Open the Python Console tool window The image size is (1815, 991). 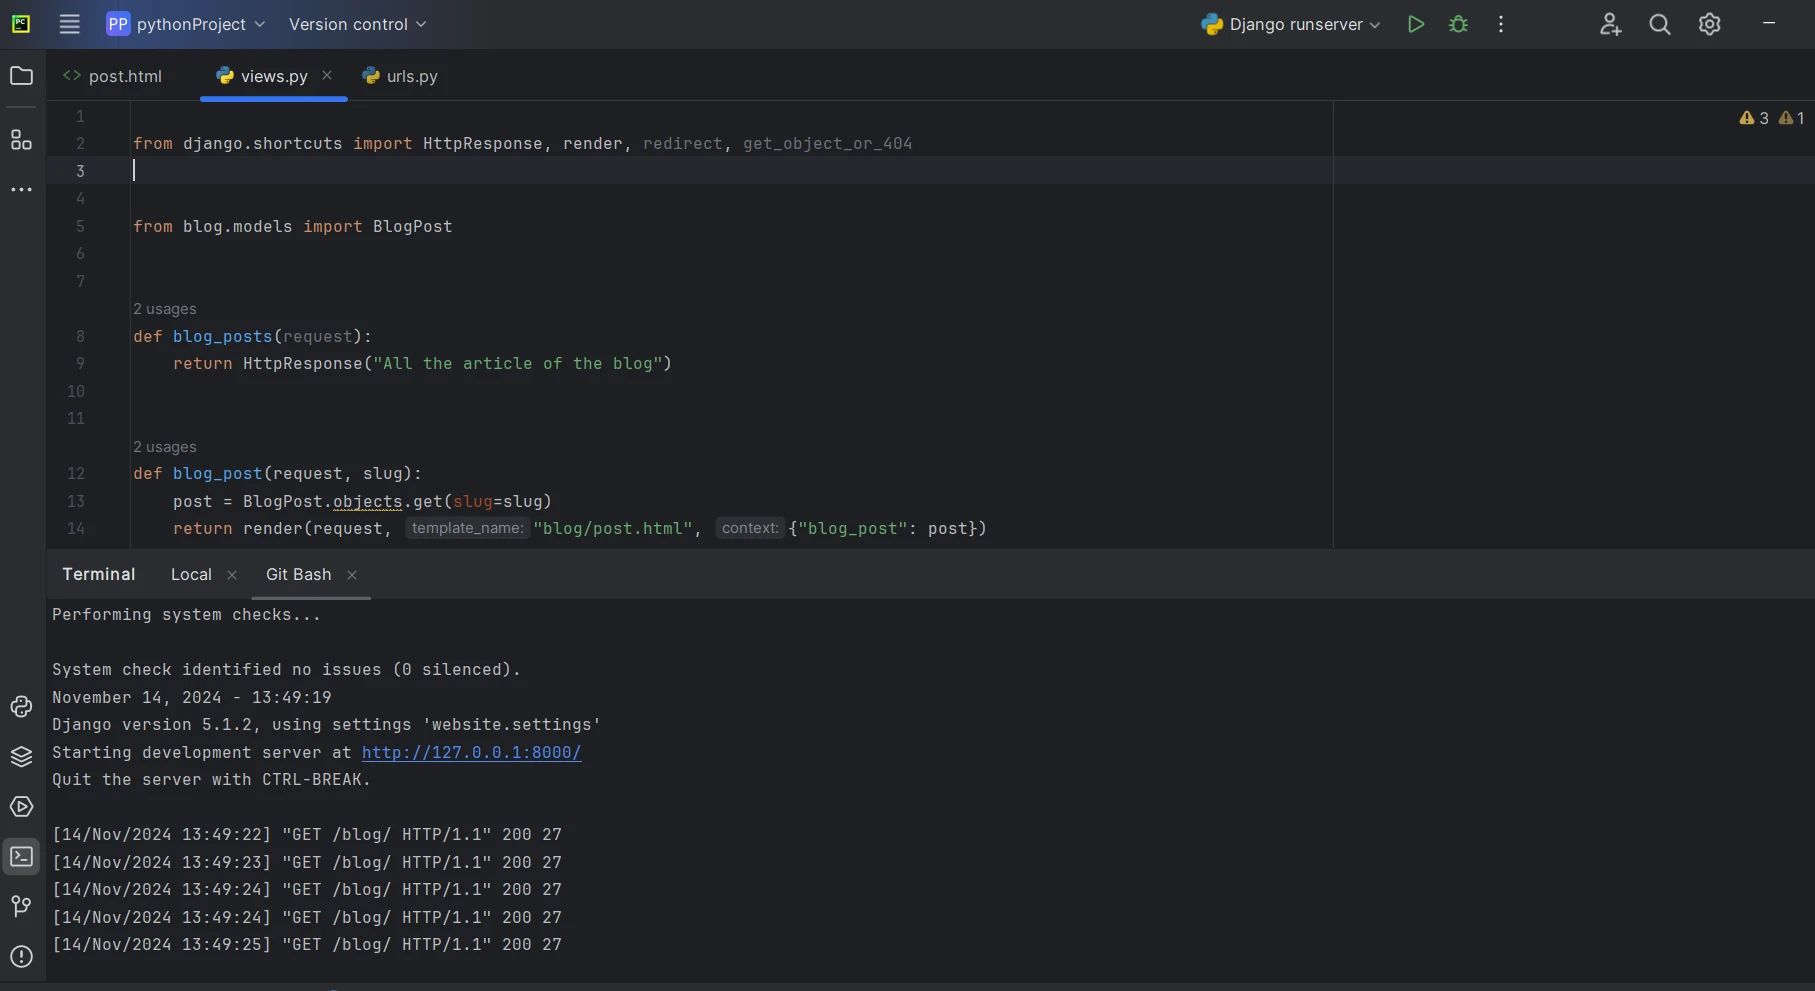[x=21, y=707]
